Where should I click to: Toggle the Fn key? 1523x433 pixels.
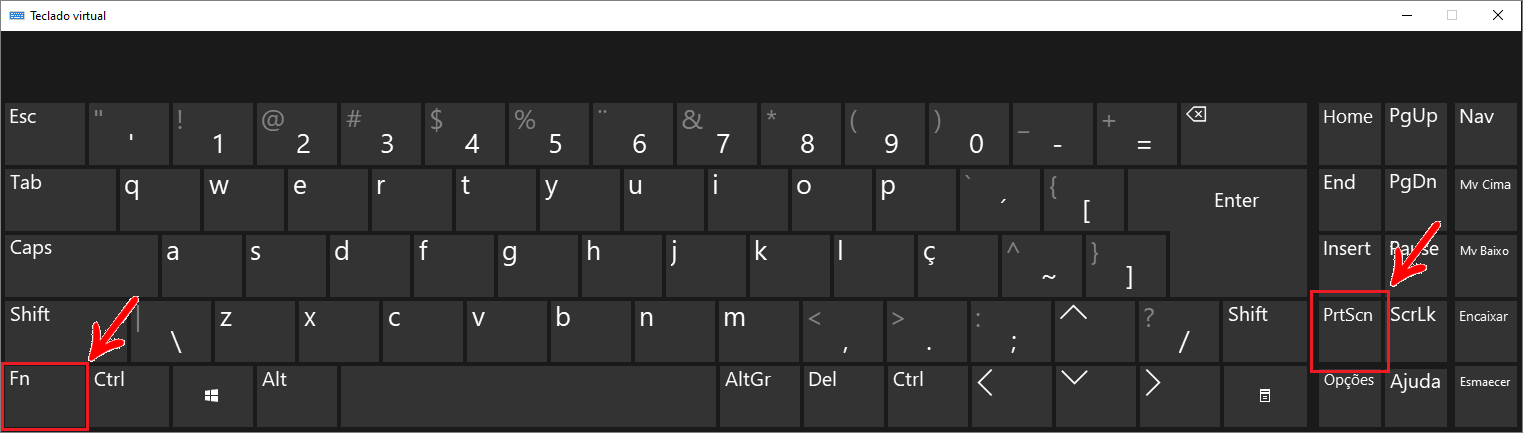45,397
